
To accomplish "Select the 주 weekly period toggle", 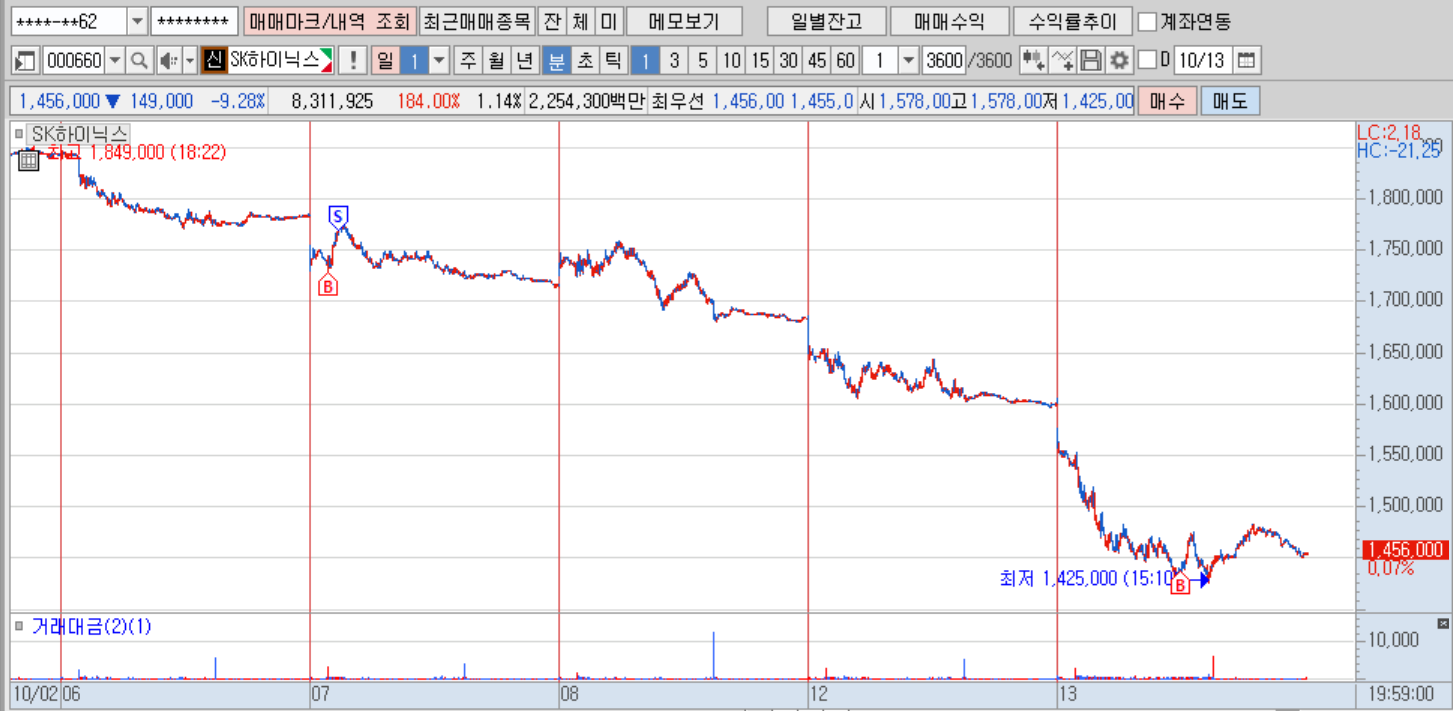I will pyautogui.click(x=467, y=60).
